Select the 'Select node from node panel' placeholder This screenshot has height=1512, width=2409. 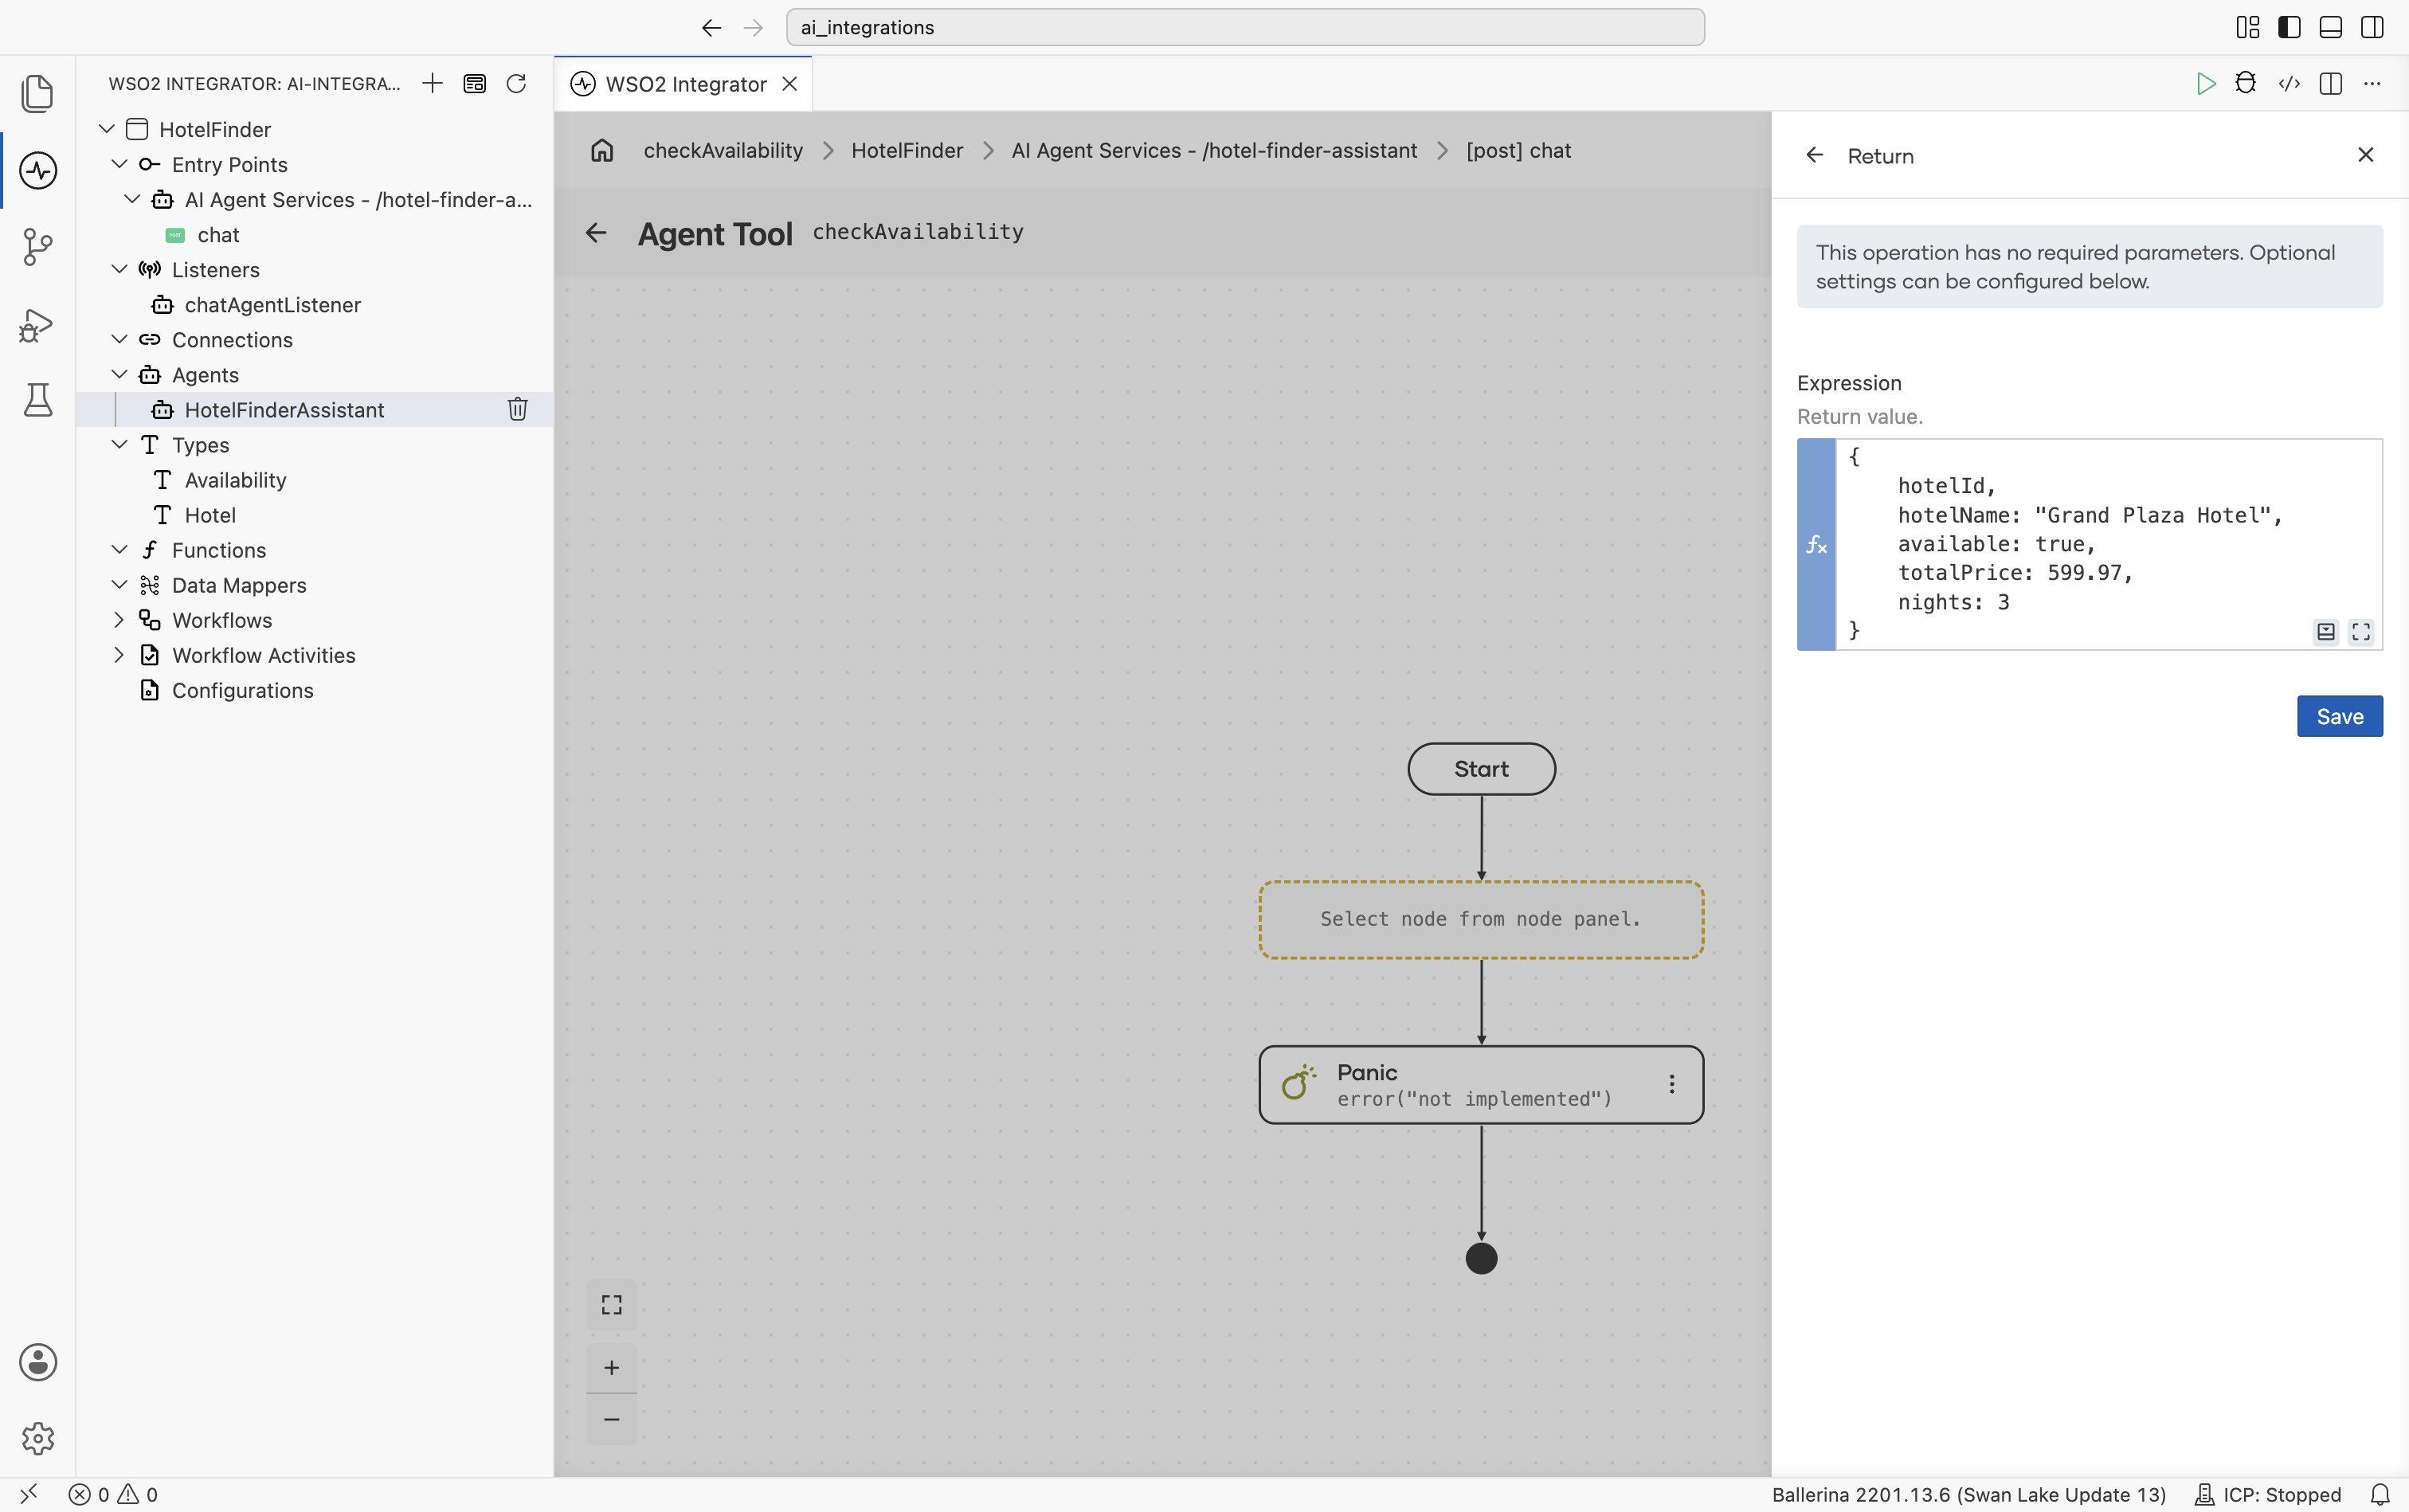1481,919
